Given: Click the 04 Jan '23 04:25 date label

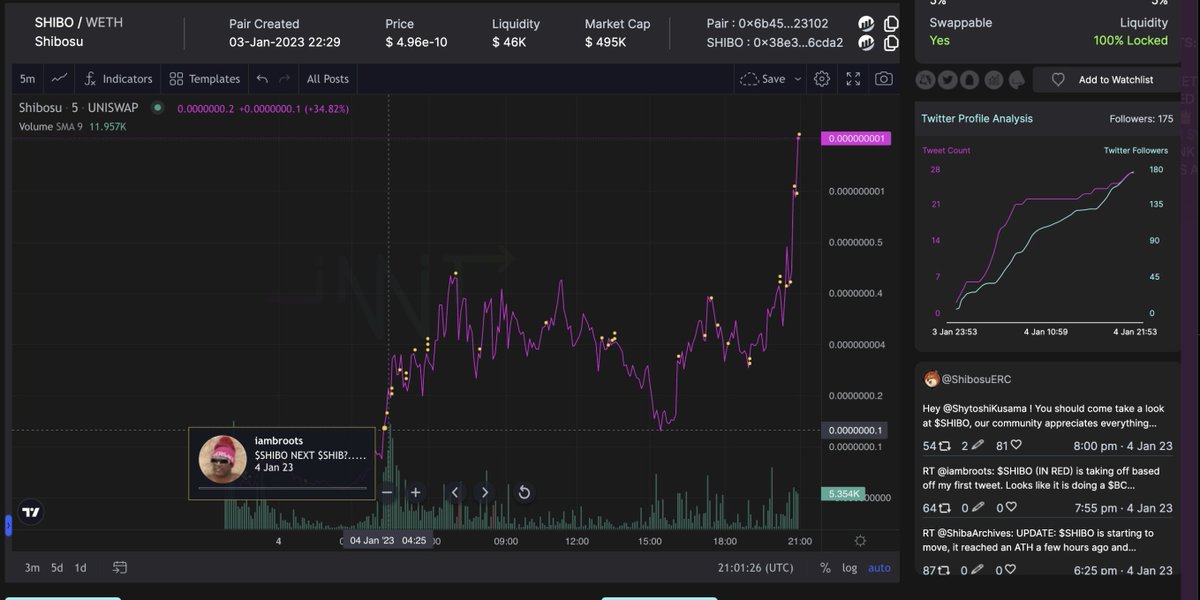Looking at the screenshot, I should 387,541.
